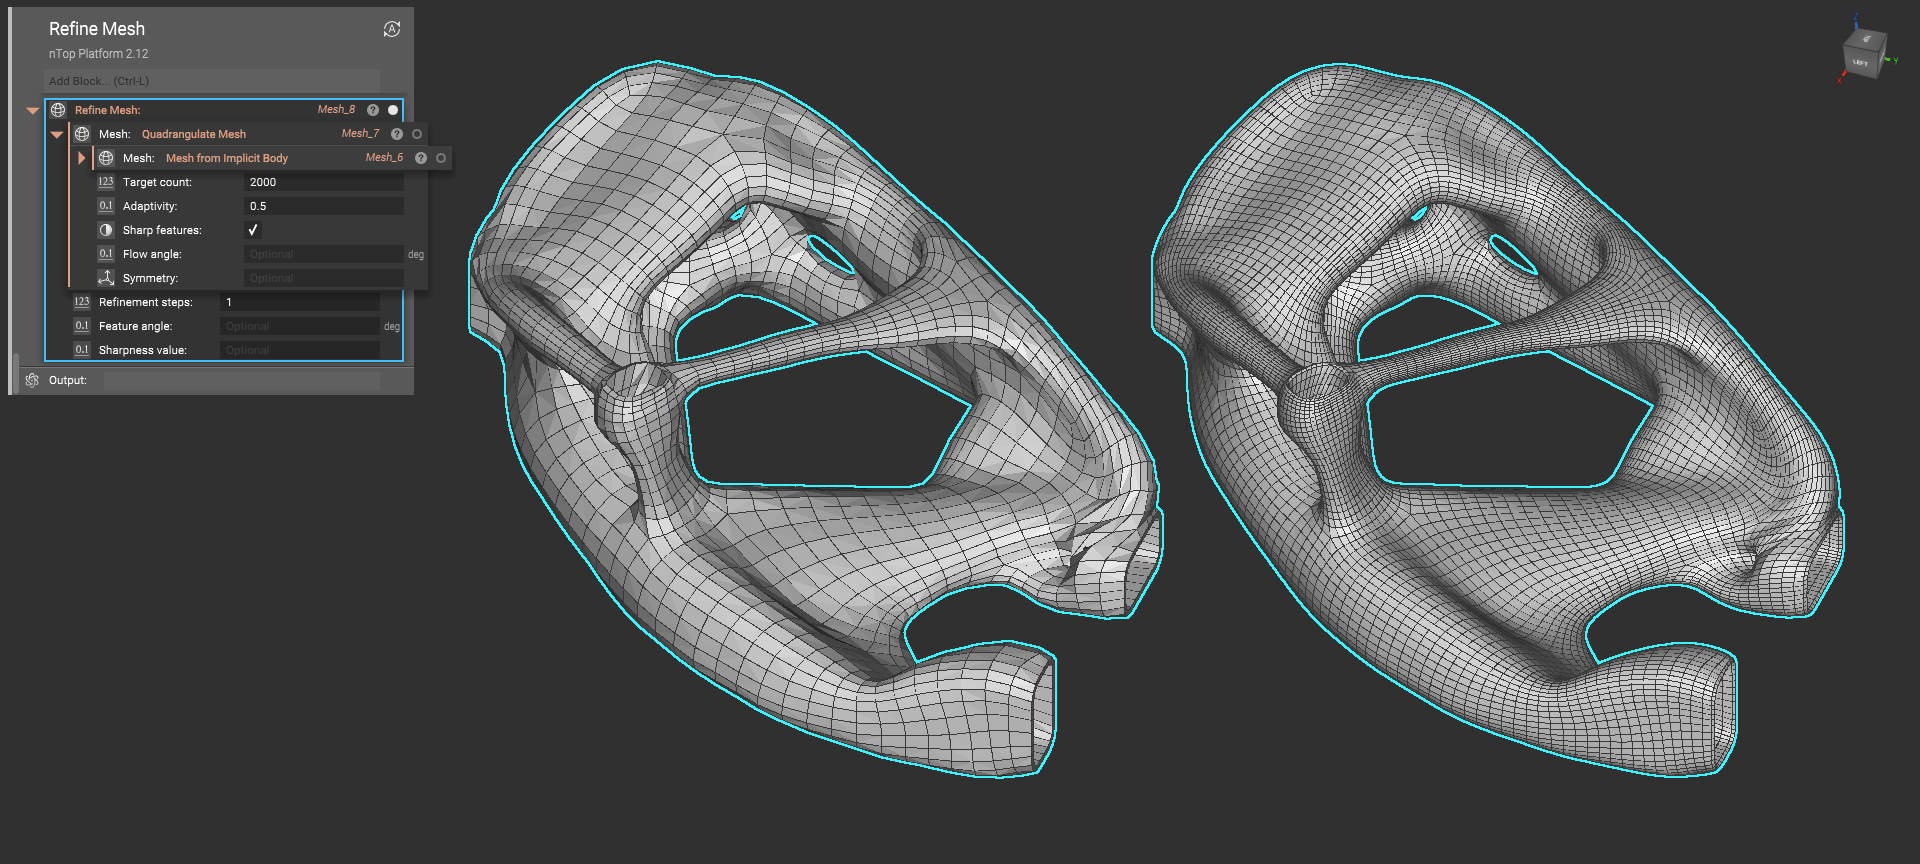The image size is (1920, 864).
Task: Click the Target count field showing 2000
Action: [x=324, y=182]
